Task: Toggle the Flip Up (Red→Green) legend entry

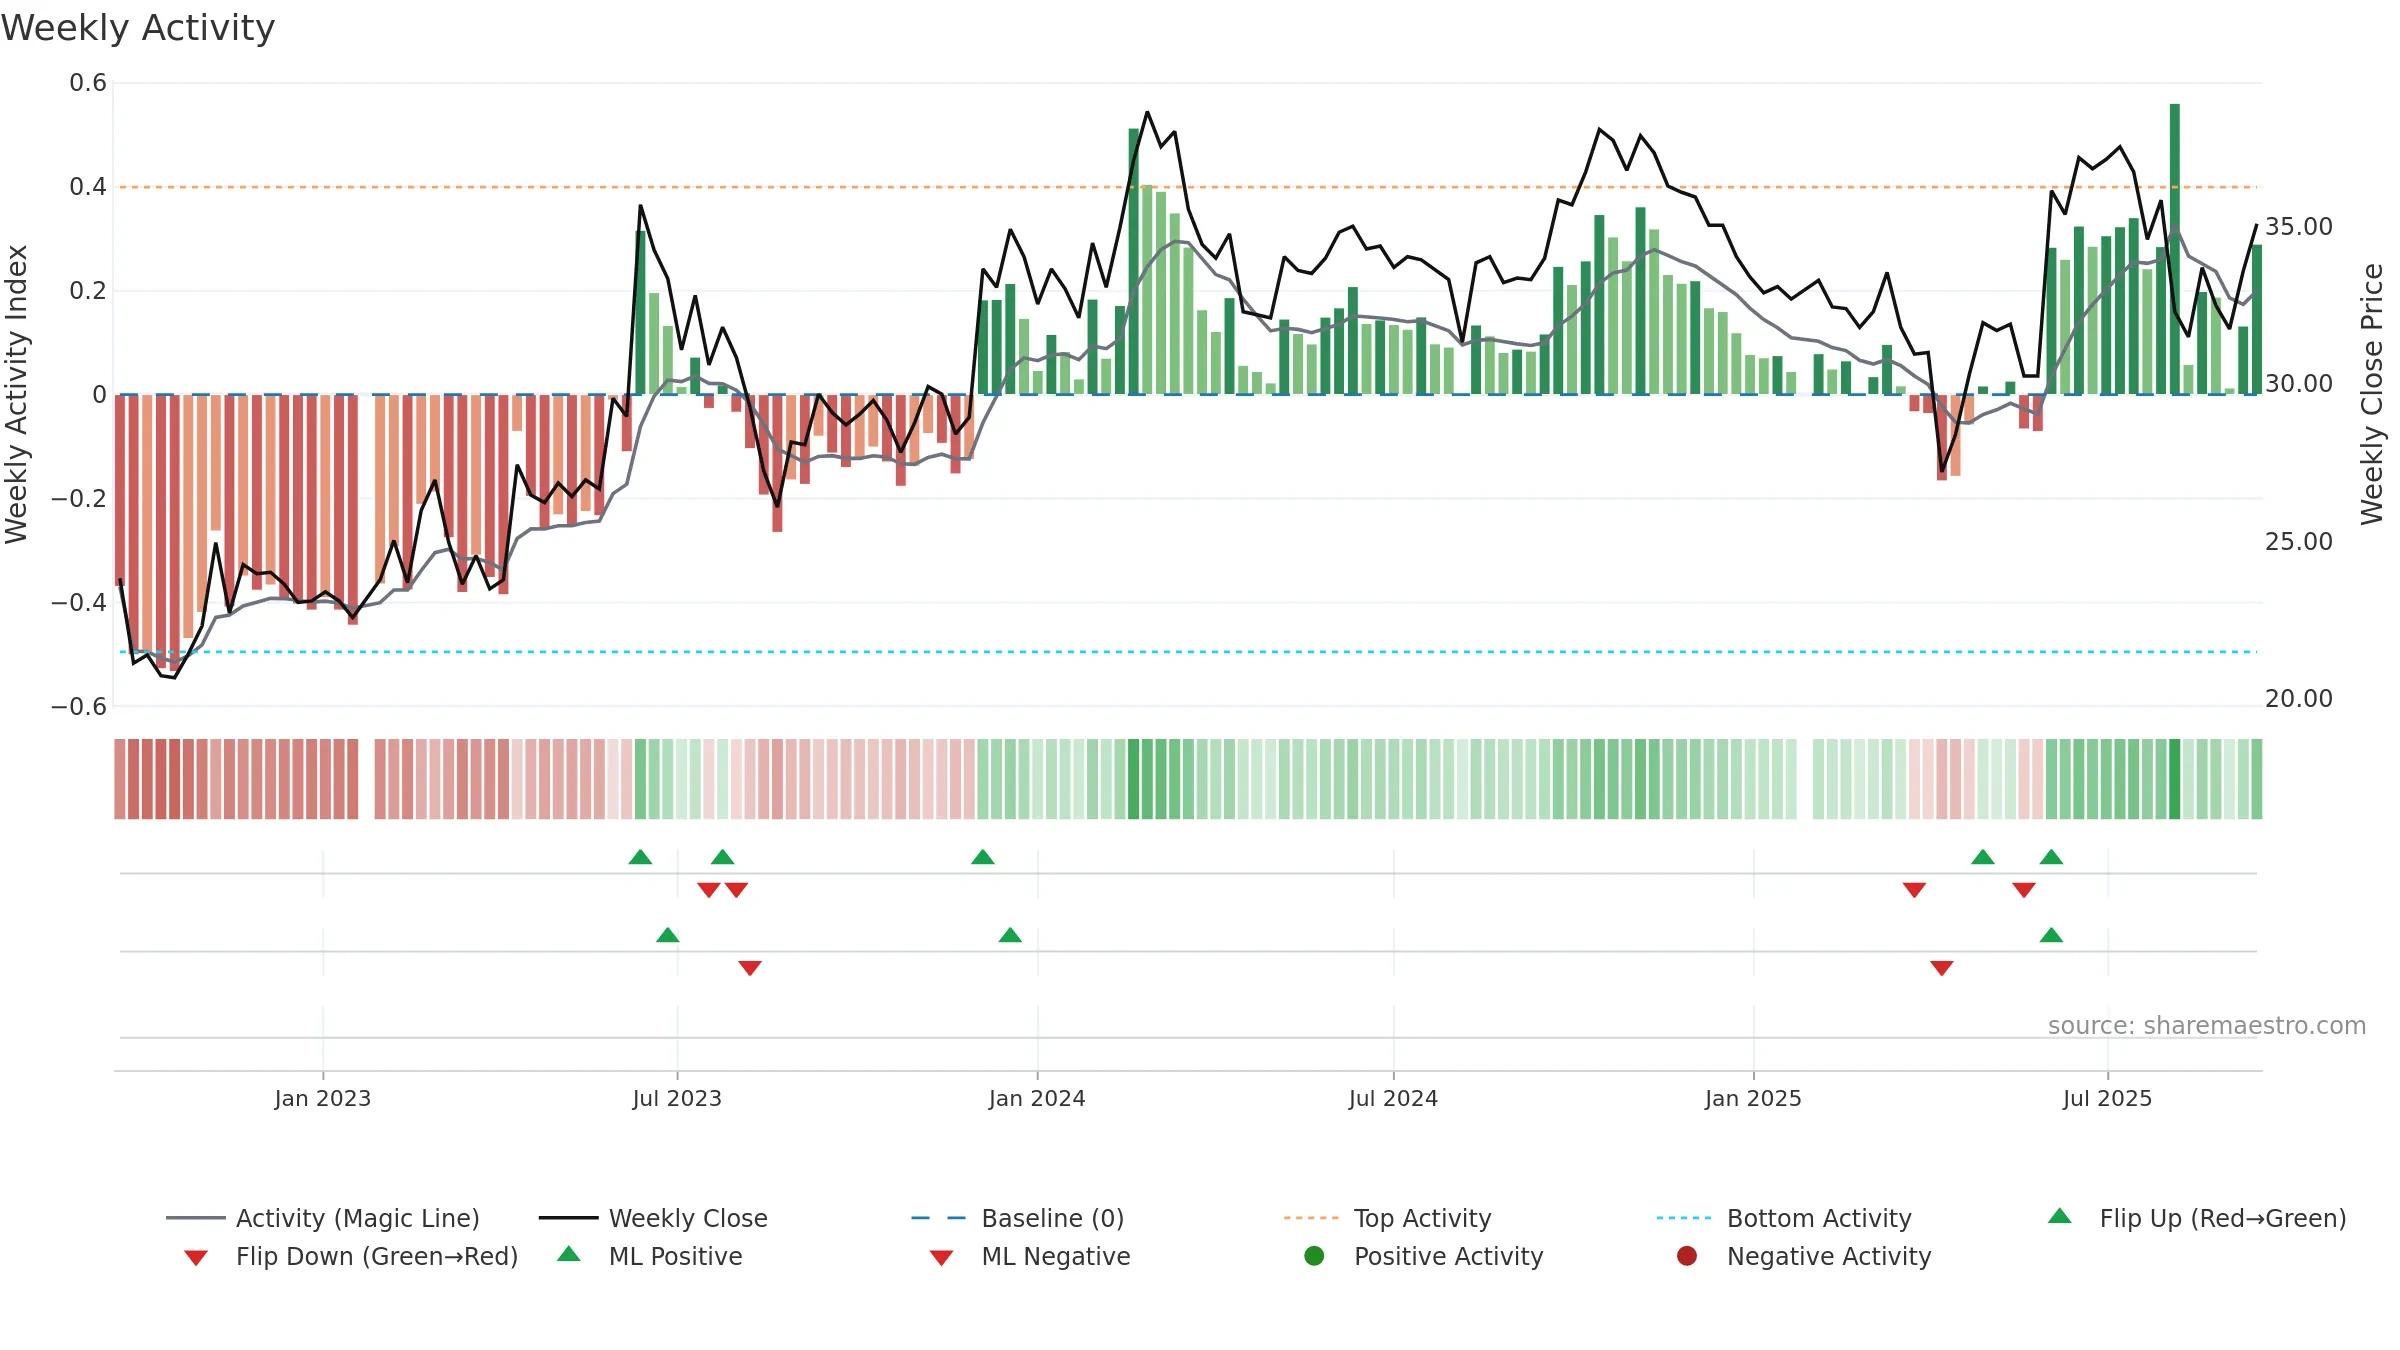Action: pos(2197,1218)
